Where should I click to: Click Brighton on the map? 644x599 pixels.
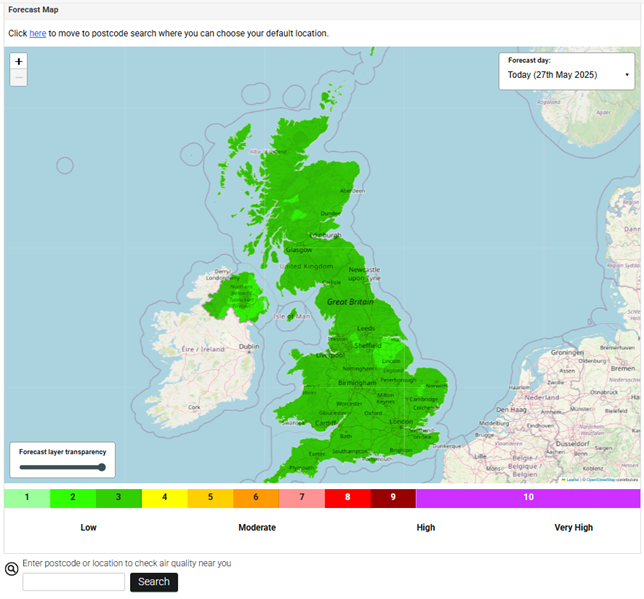[401, 450]
